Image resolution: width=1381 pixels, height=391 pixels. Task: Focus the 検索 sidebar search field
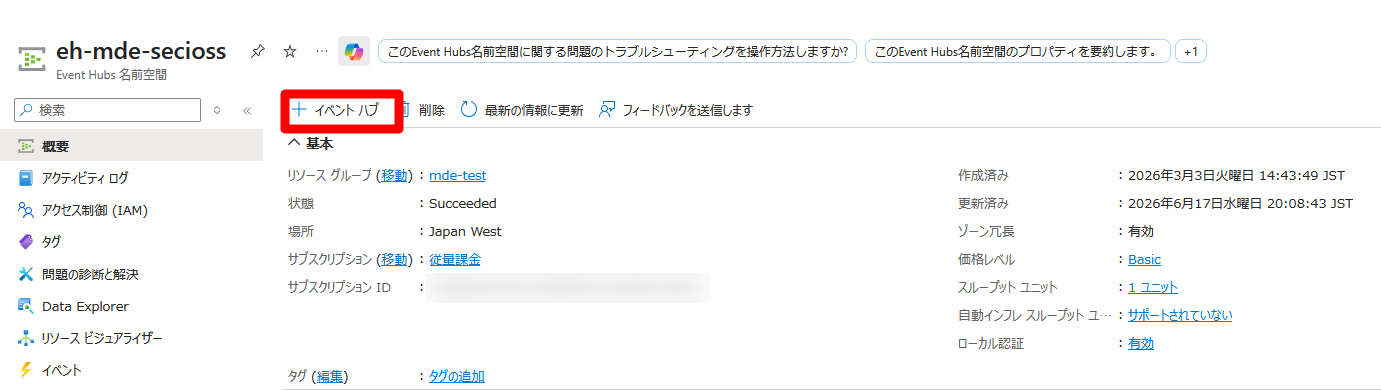click(x=108, y=110)
